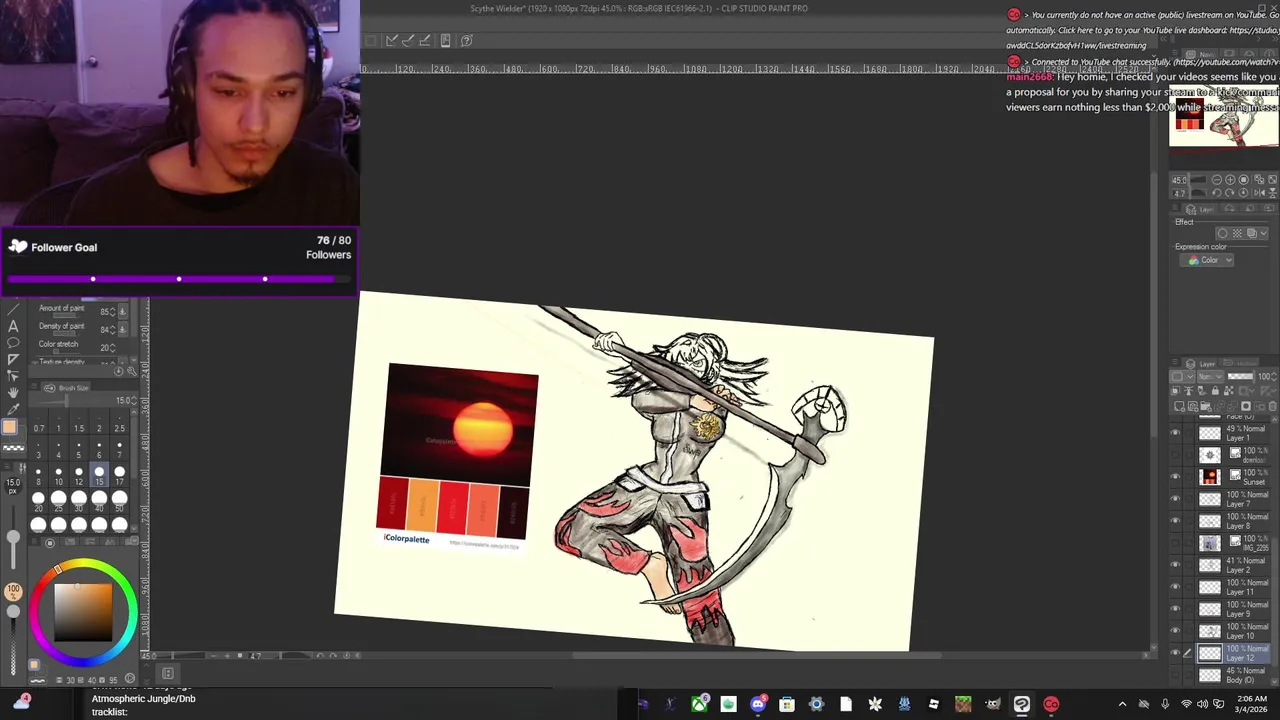Expand the Effect options dropdown arrow
The image size is (1280, 720).
(1264, 233)
